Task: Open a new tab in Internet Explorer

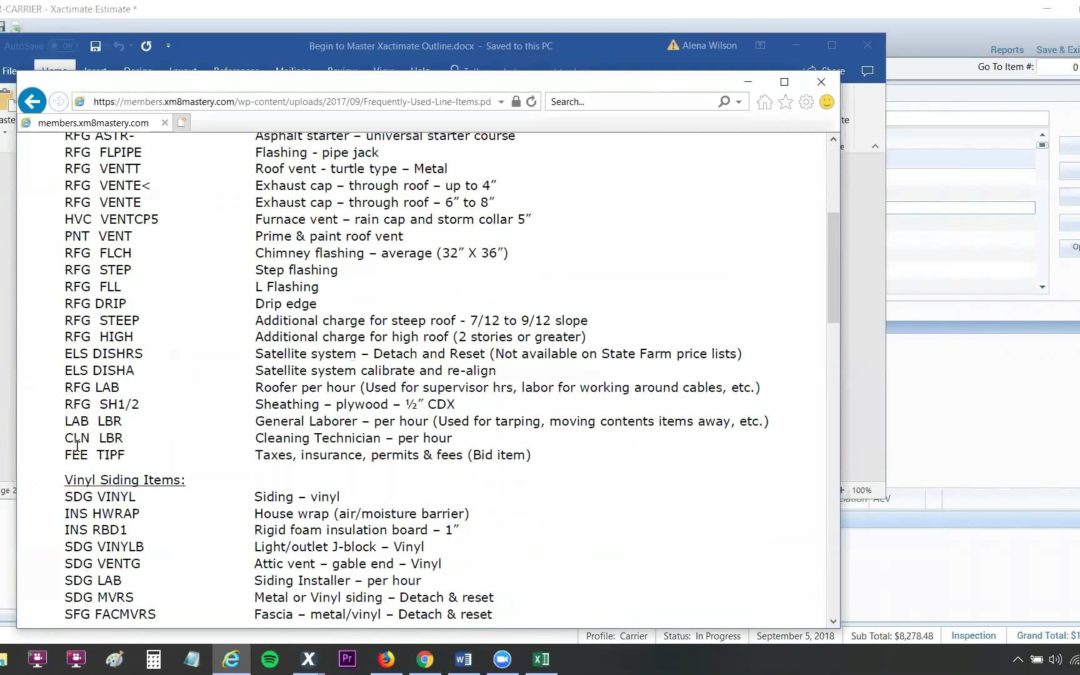Action: tap(183, 123)
